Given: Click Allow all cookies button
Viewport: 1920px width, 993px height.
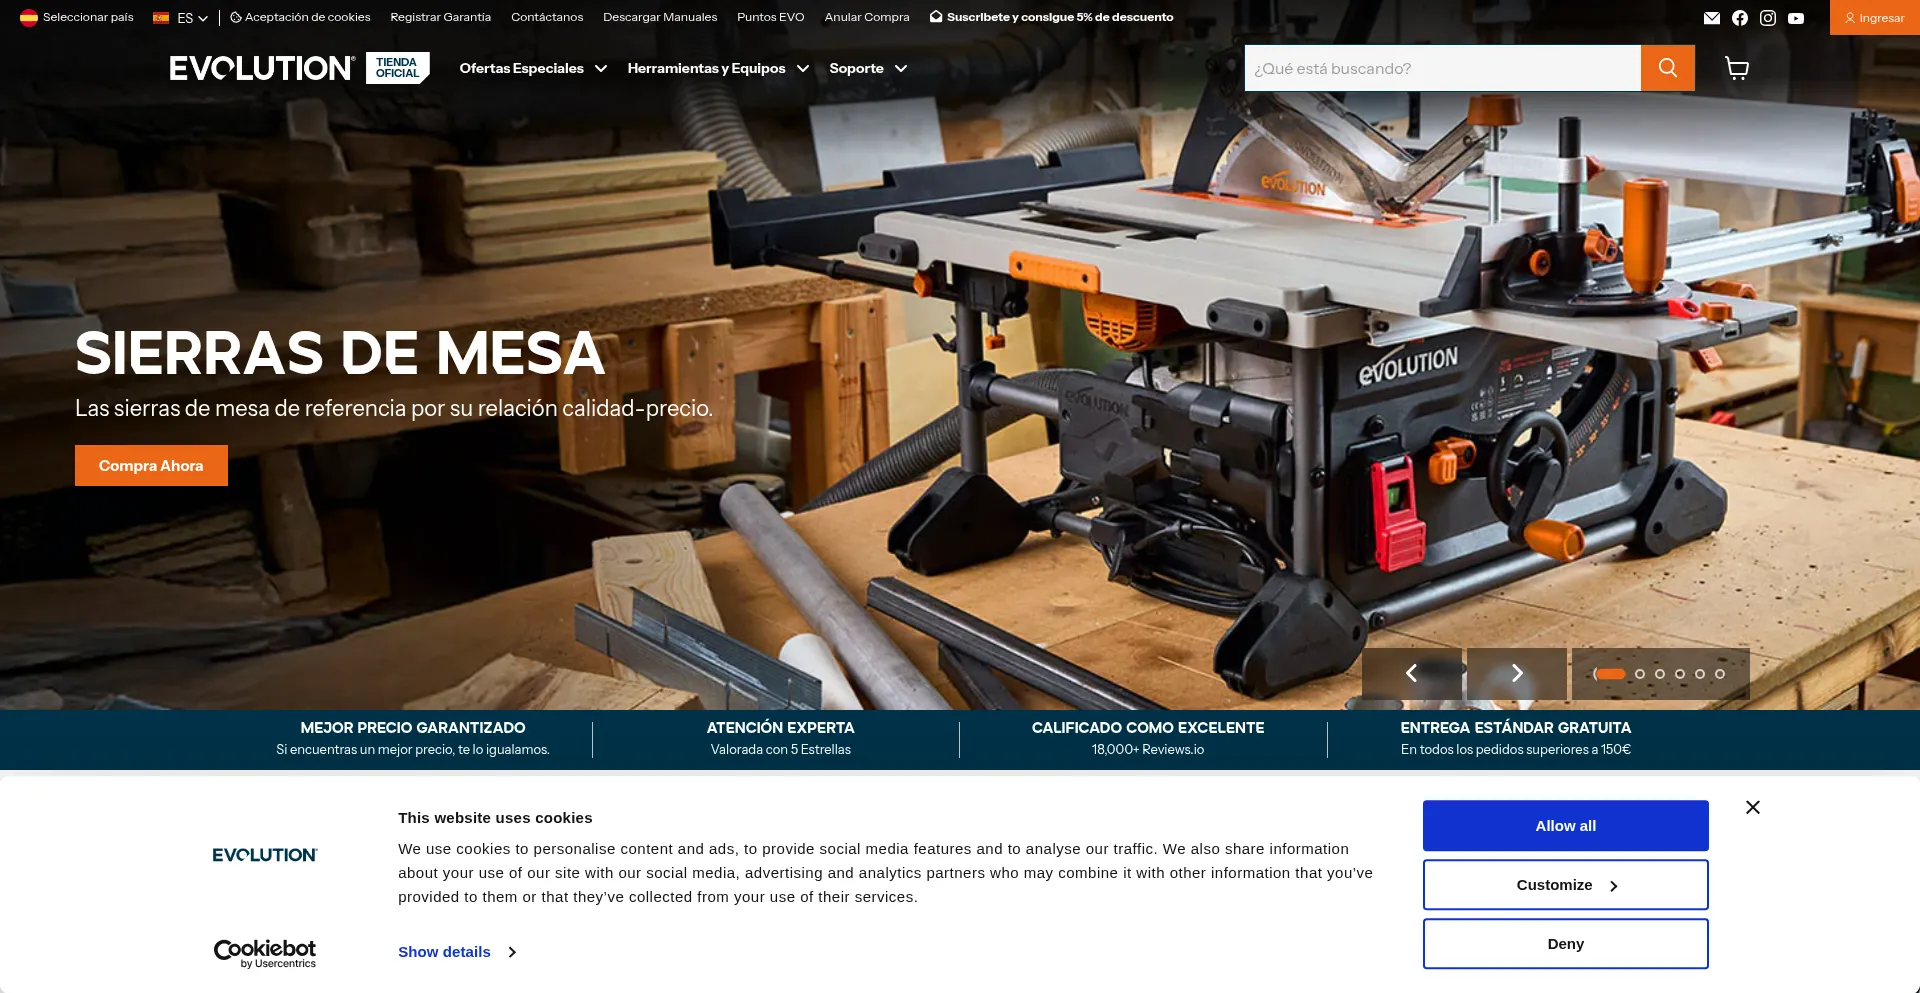Looking at the screenshot, I should click(1566, 826).
